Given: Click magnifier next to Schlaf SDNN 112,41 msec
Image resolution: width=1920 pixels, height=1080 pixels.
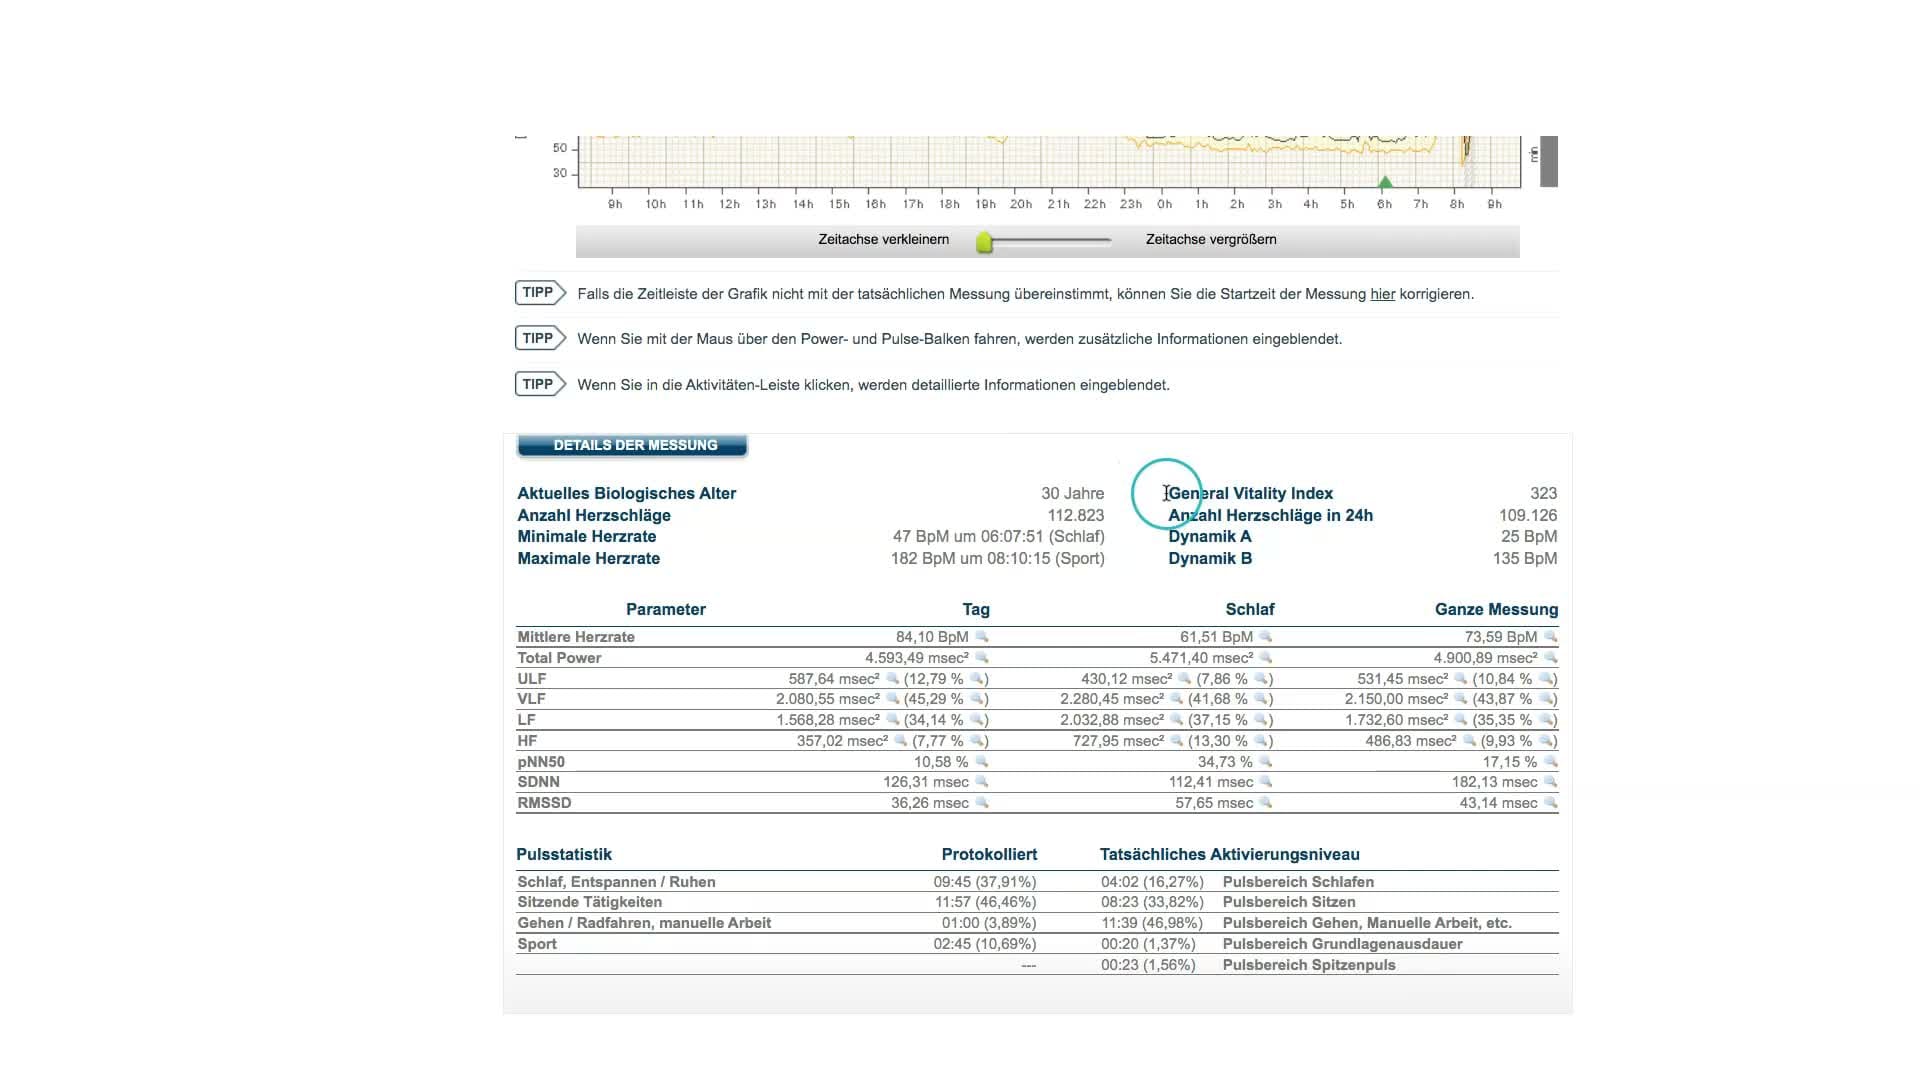Looking at the screenshot, I should click(x=1266, y=782).
